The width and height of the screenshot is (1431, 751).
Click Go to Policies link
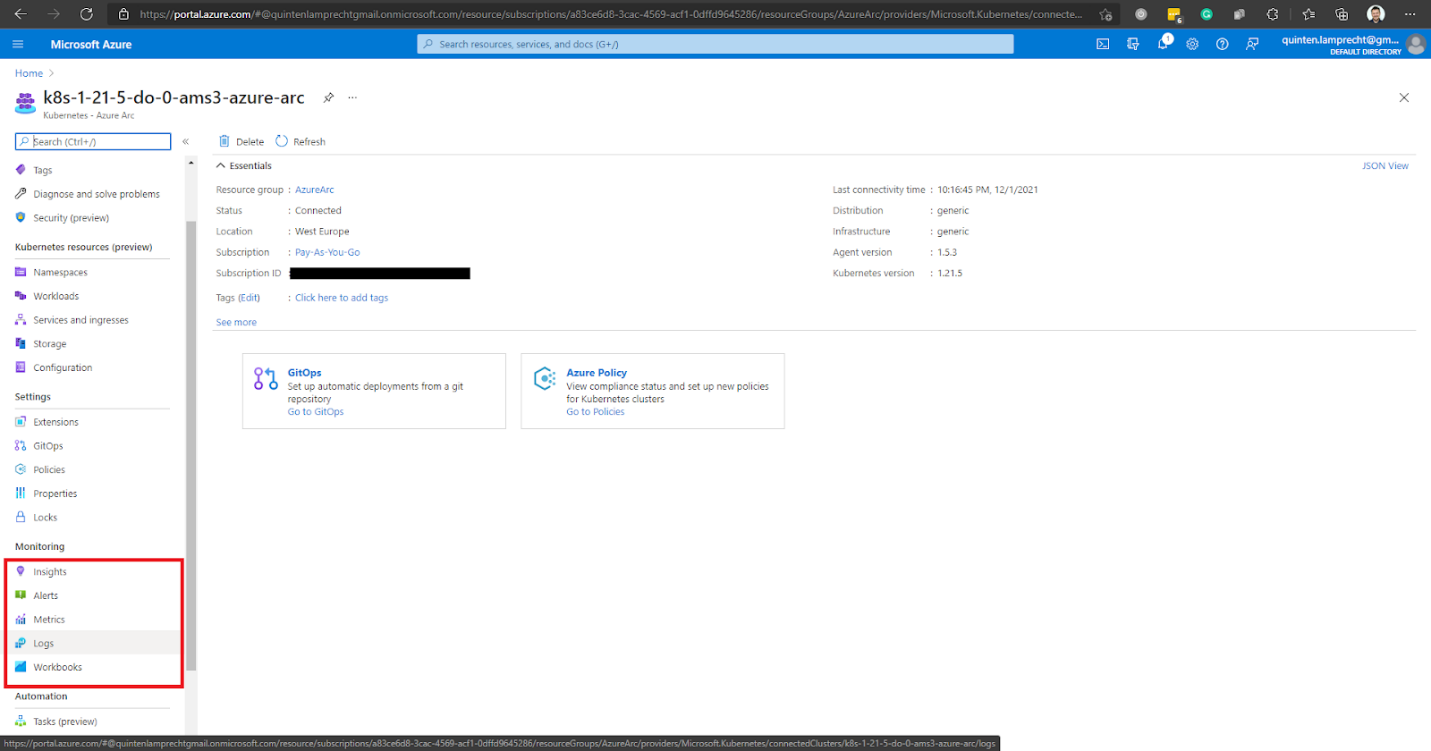(595, 412)
